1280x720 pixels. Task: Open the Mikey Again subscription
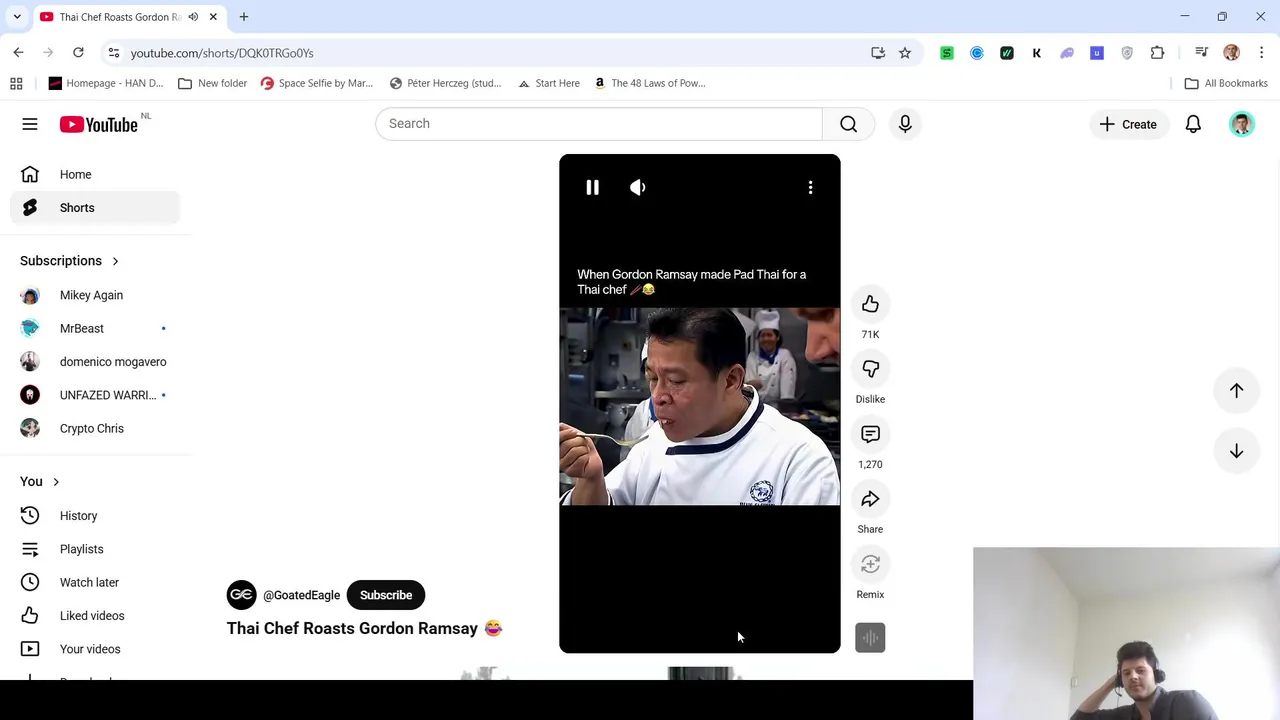coord(96,295)
